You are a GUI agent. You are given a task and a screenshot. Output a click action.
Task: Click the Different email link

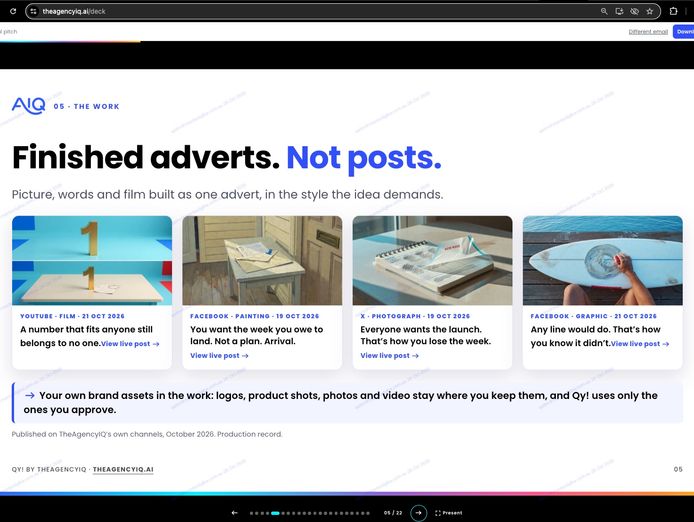(648, 32)
